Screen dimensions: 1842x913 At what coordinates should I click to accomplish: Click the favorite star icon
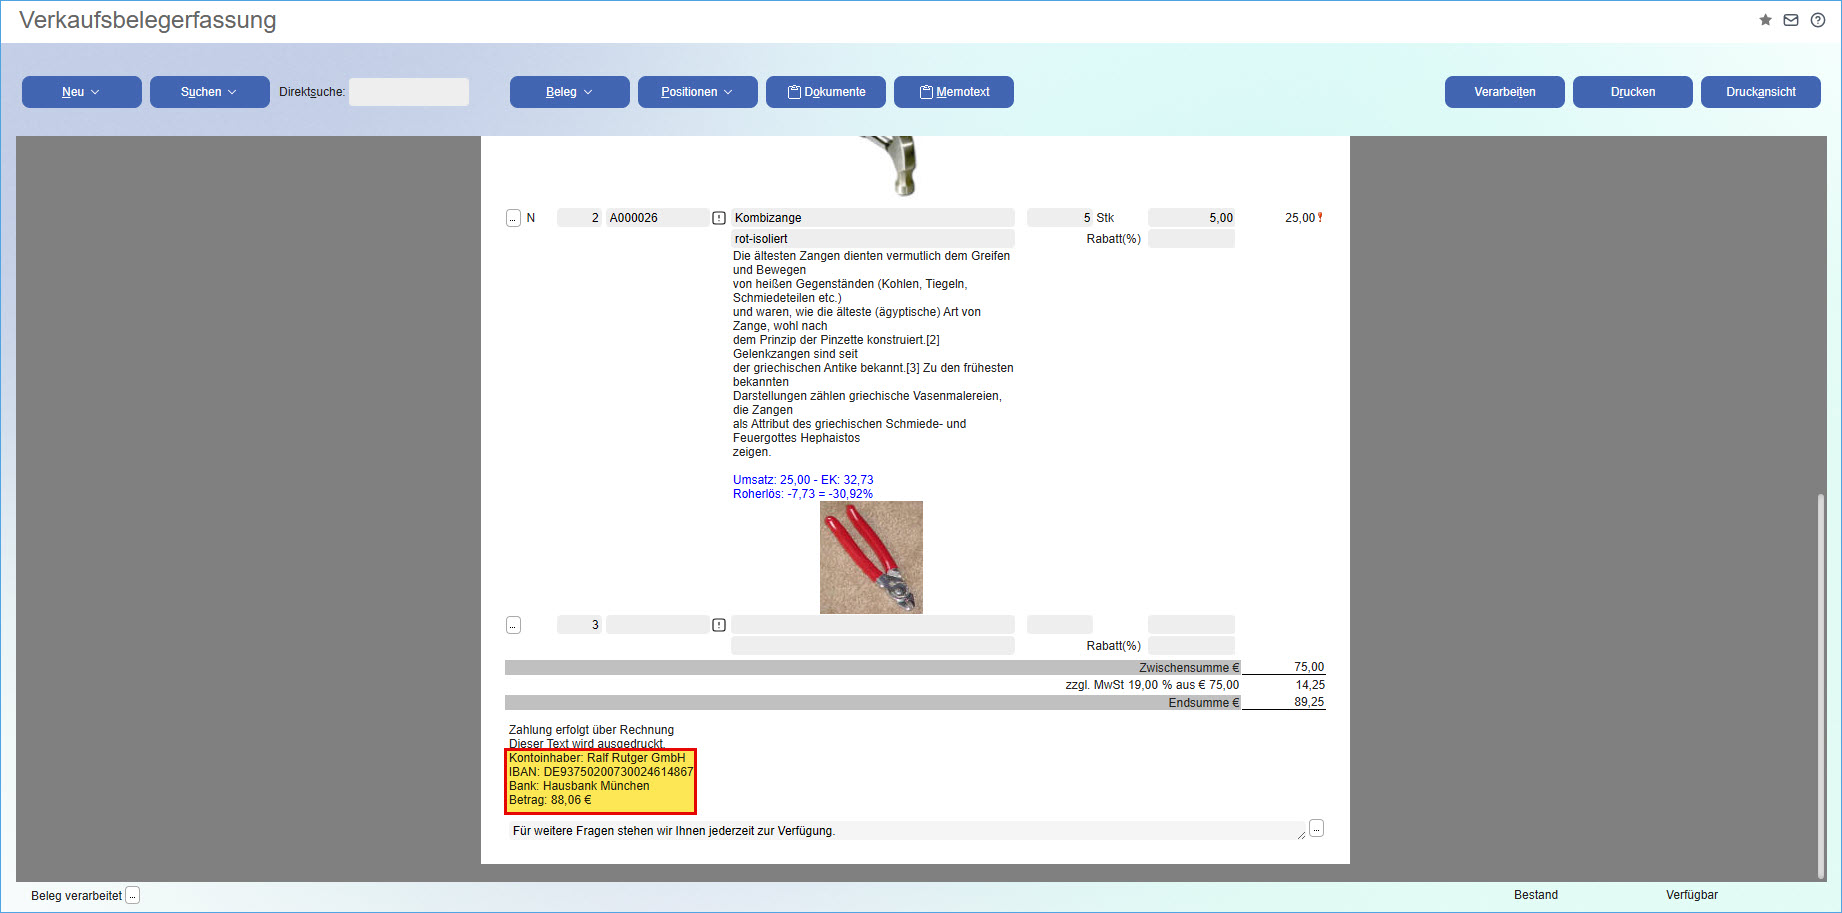[1765, 20]
